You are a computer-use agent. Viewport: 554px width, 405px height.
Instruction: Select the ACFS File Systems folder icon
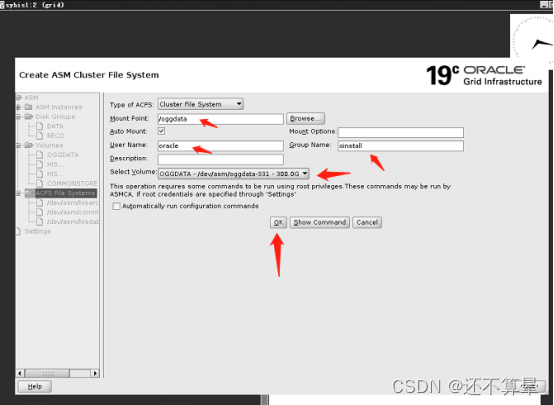pos(29,193)
